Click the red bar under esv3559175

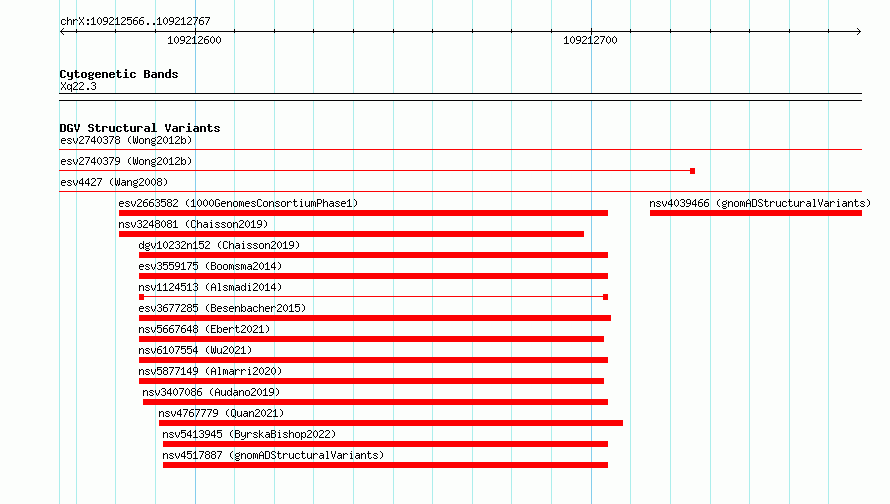point(373,276)
